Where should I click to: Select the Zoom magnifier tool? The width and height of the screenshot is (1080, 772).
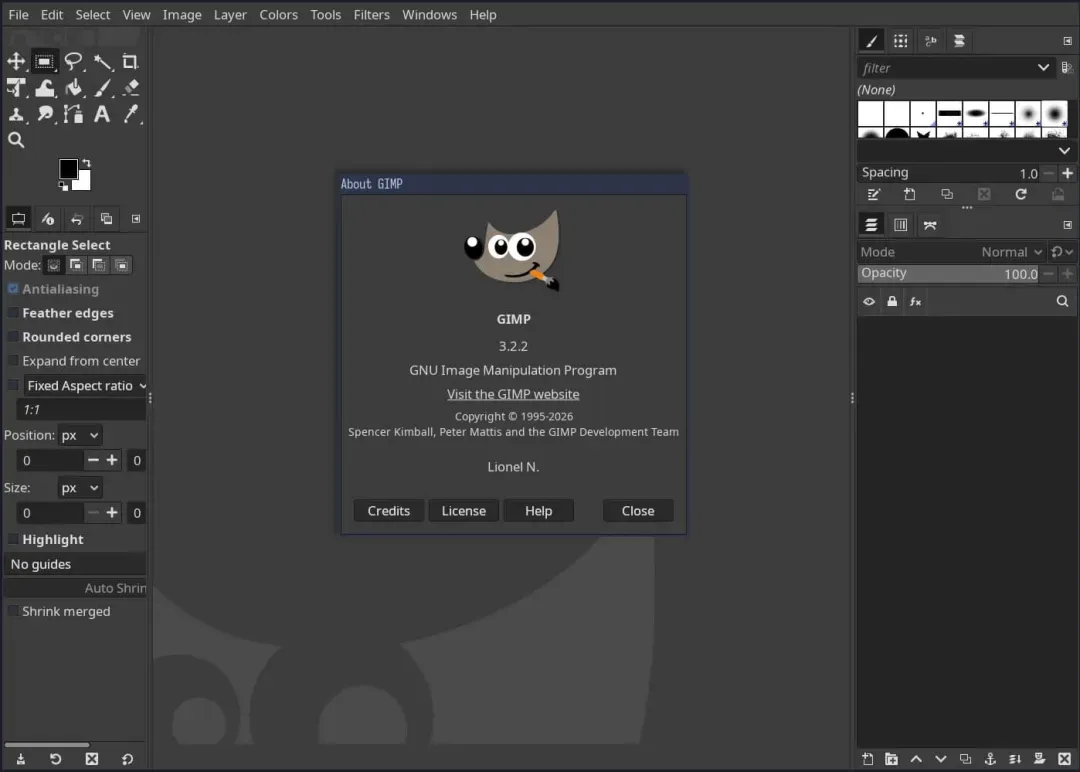point(16,140)
